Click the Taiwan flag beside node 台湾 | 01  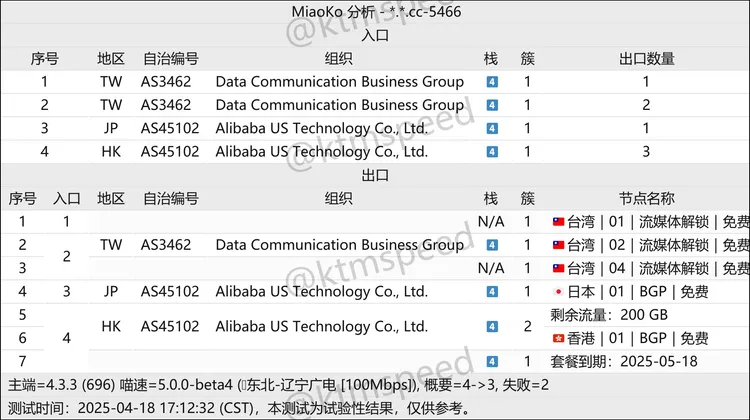(559, 222)
